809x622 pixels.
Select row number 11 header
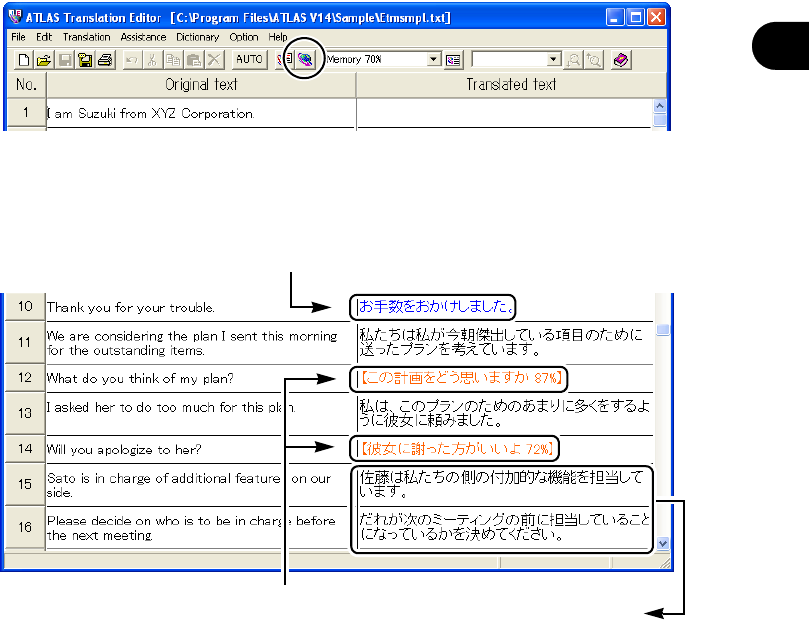pyautogui.click(x=25, y=342)
